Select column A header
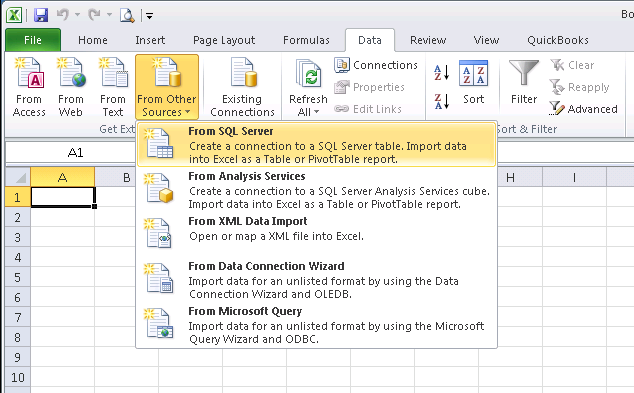The image size is (634, 393). click(x=62, y=177)
